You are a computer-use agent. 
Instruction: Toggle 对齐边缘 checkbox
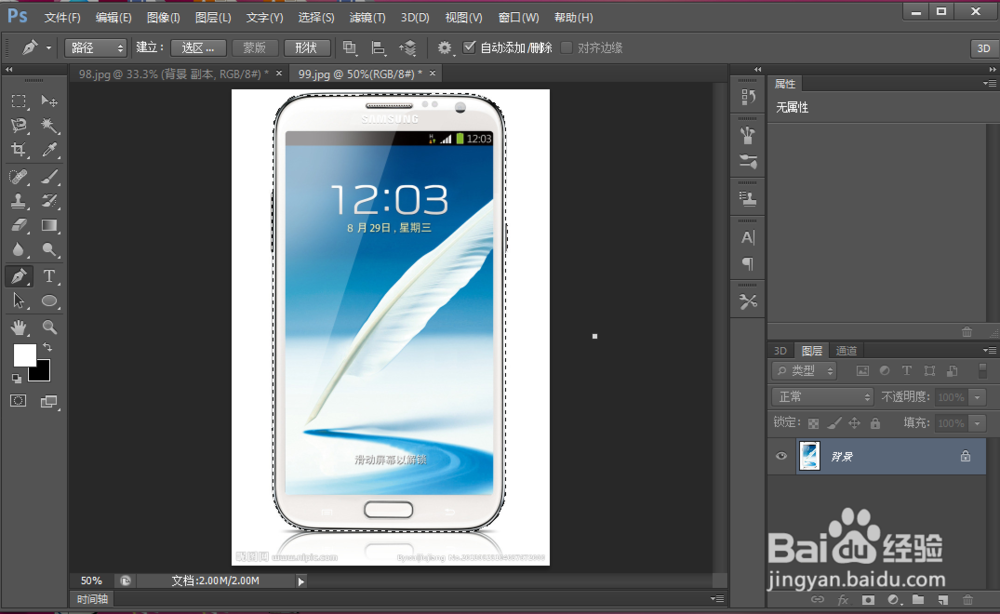(x=566, y=48)
